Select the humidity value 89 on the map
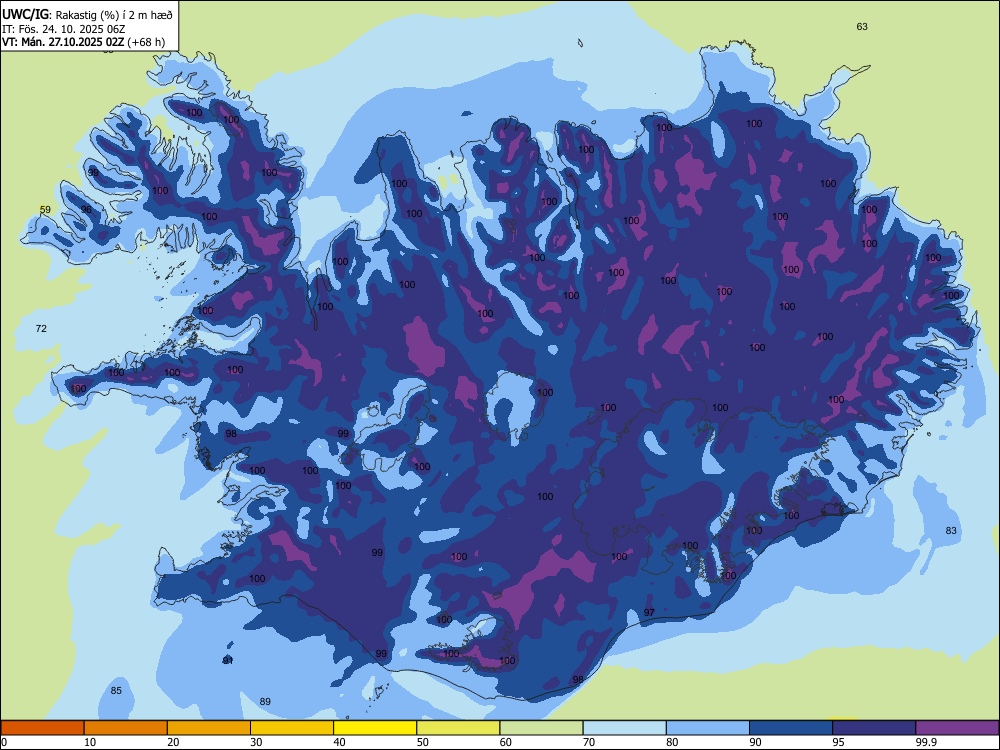Image resolution: width=1000 pixels, height=750 pixels. point(265,702)
